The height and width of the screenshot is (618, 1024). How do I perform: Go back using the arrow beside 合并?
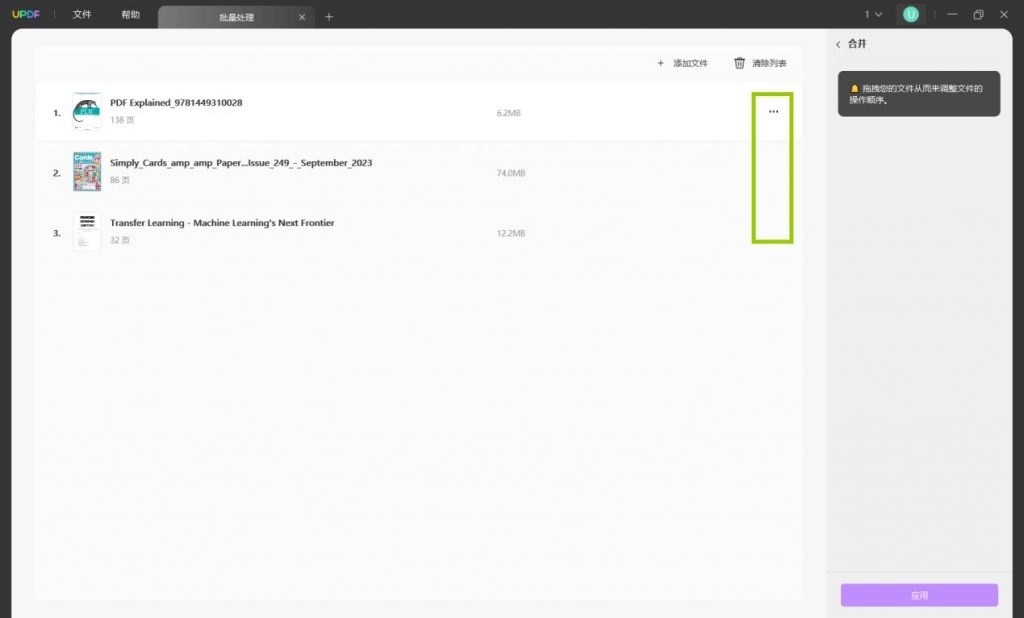click(838, 44)
